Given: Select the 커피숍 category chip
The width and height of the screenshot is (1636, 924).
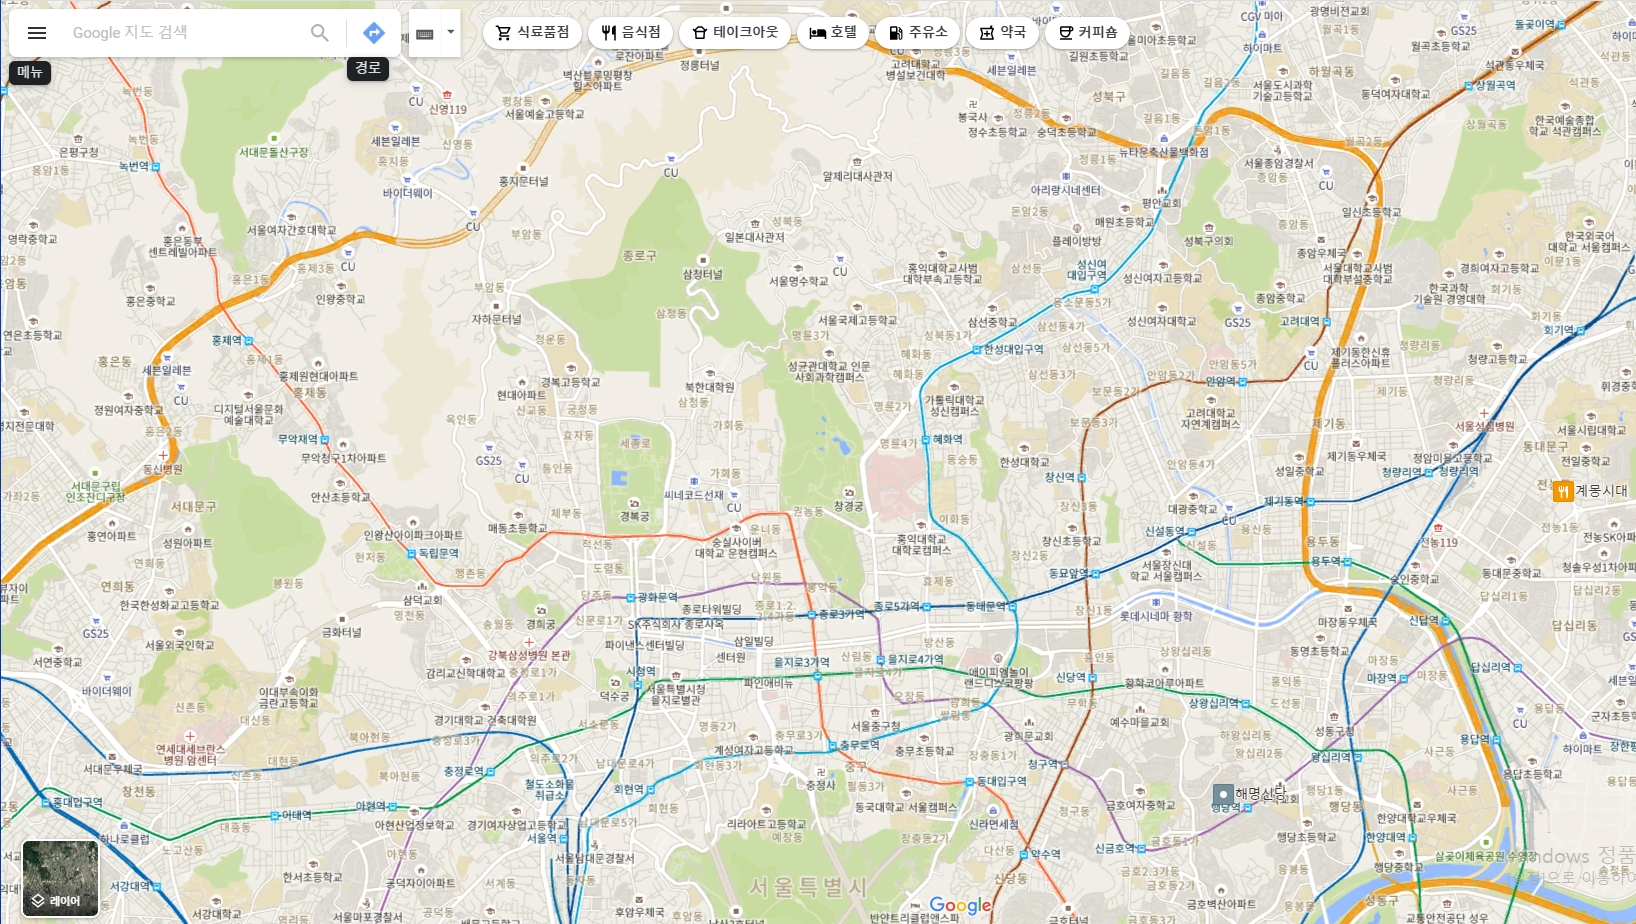Looking at the screenshot, I should (x=1087, y=33).
